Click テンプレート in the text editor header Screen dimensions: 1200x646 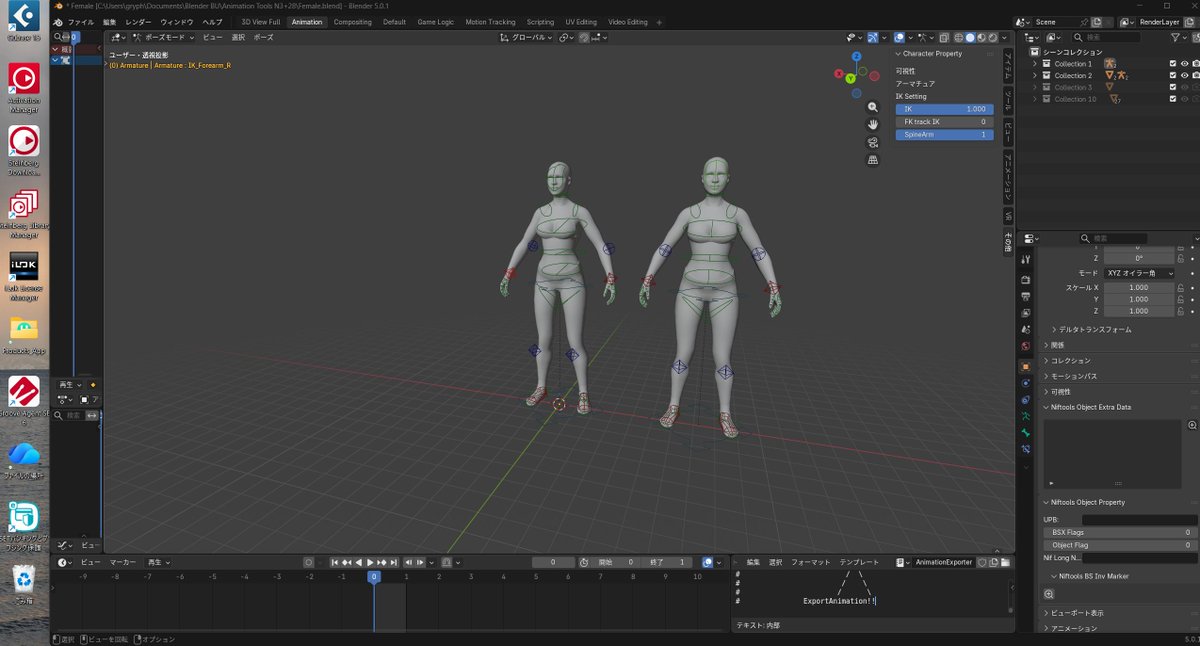coord(859,562)
